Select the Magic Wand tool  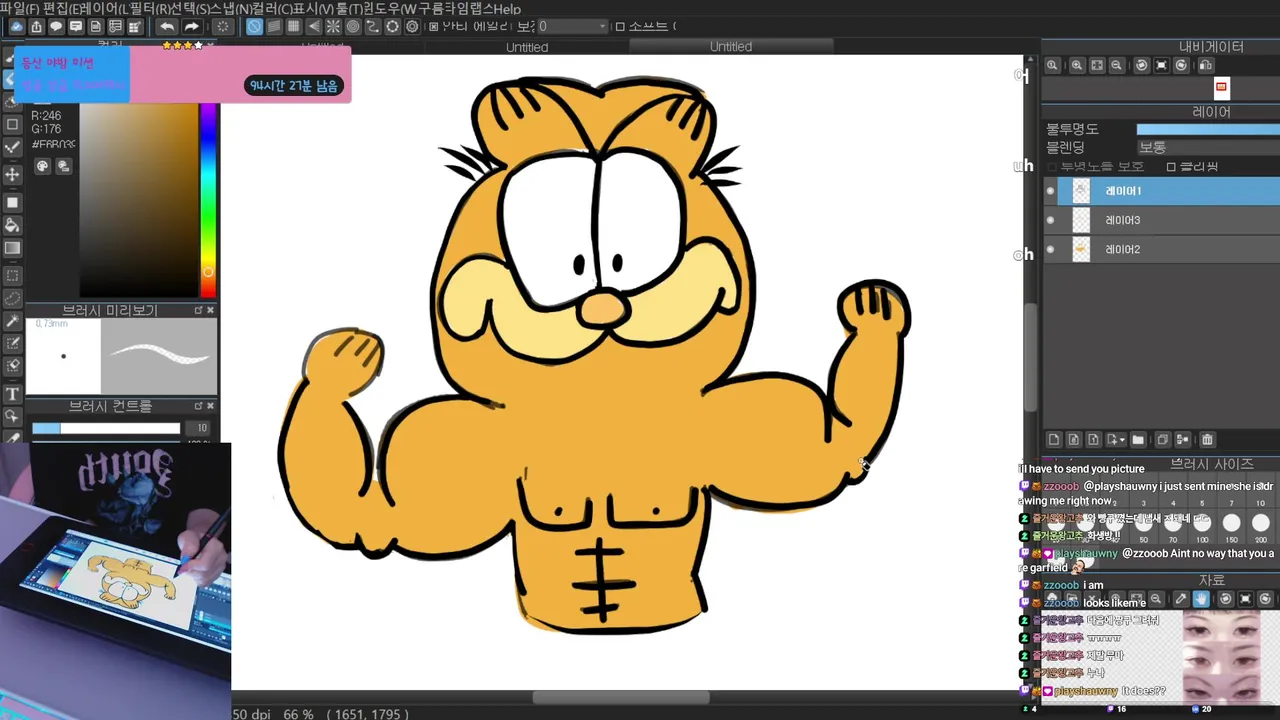pos(12,321)
